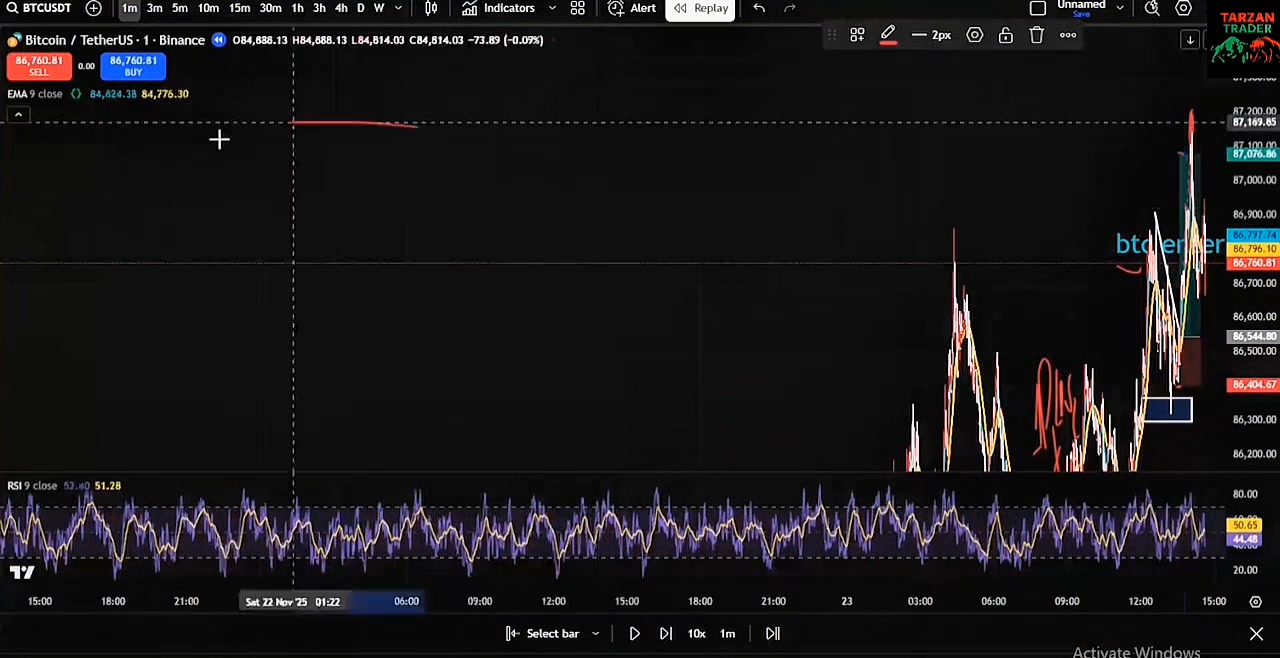The image size is (1280, 658).
Task: Select the 3h timeframe
Action: pyautogui.click(x=319, y=8)
